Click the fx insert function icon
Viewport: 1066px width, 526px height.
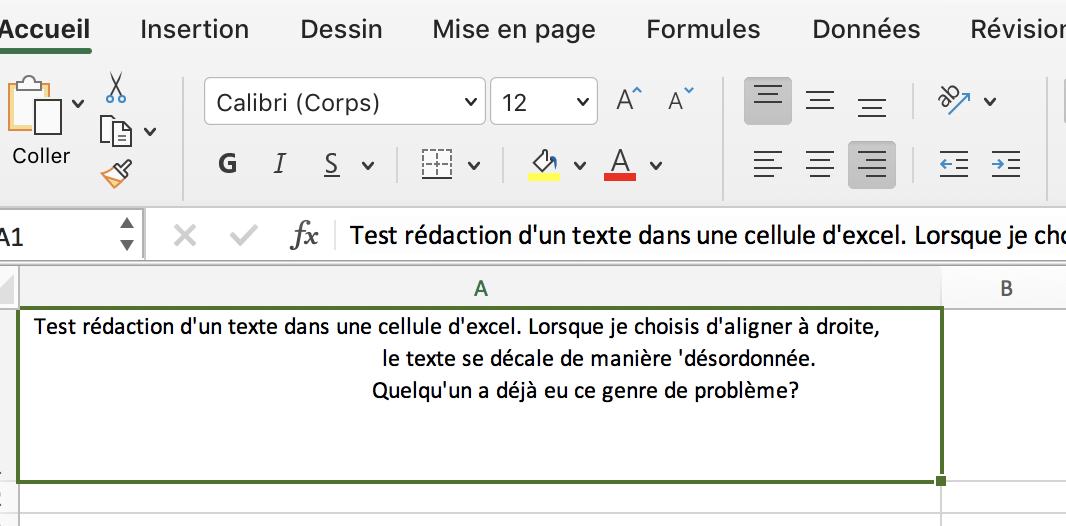click(305, 236)
